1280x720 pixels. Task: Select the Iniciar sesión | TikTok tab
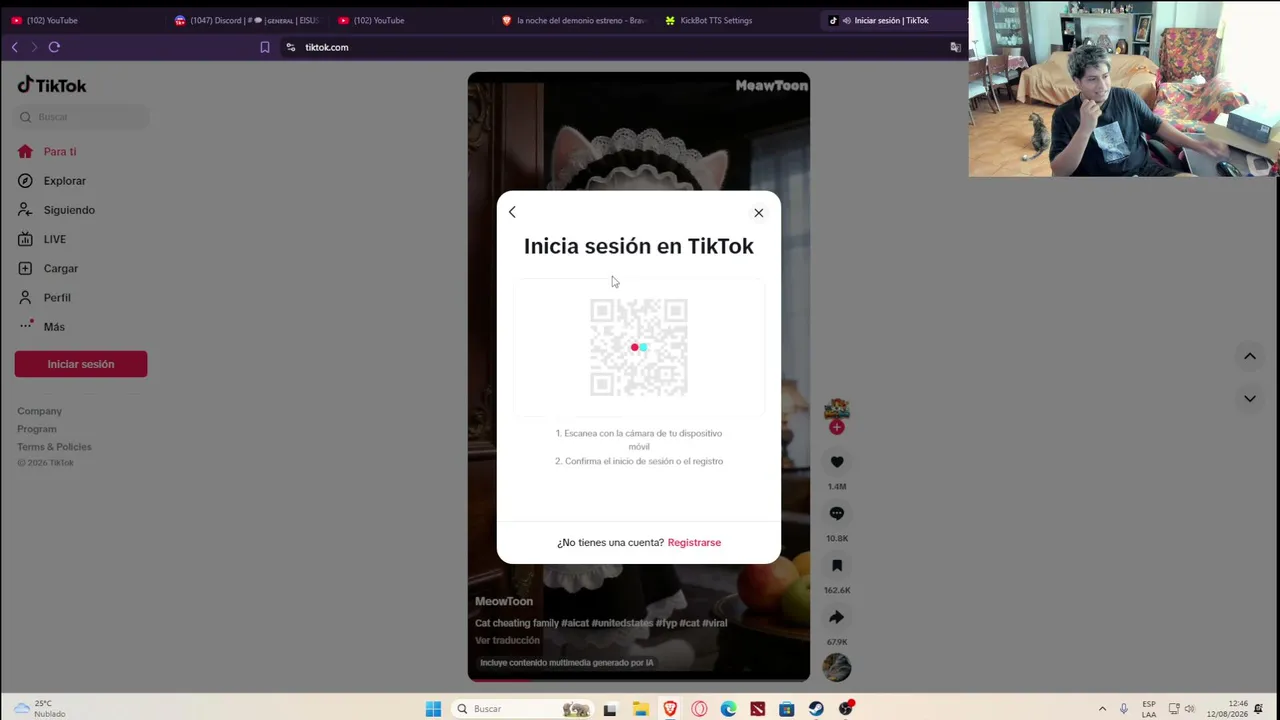pos(892,20)
